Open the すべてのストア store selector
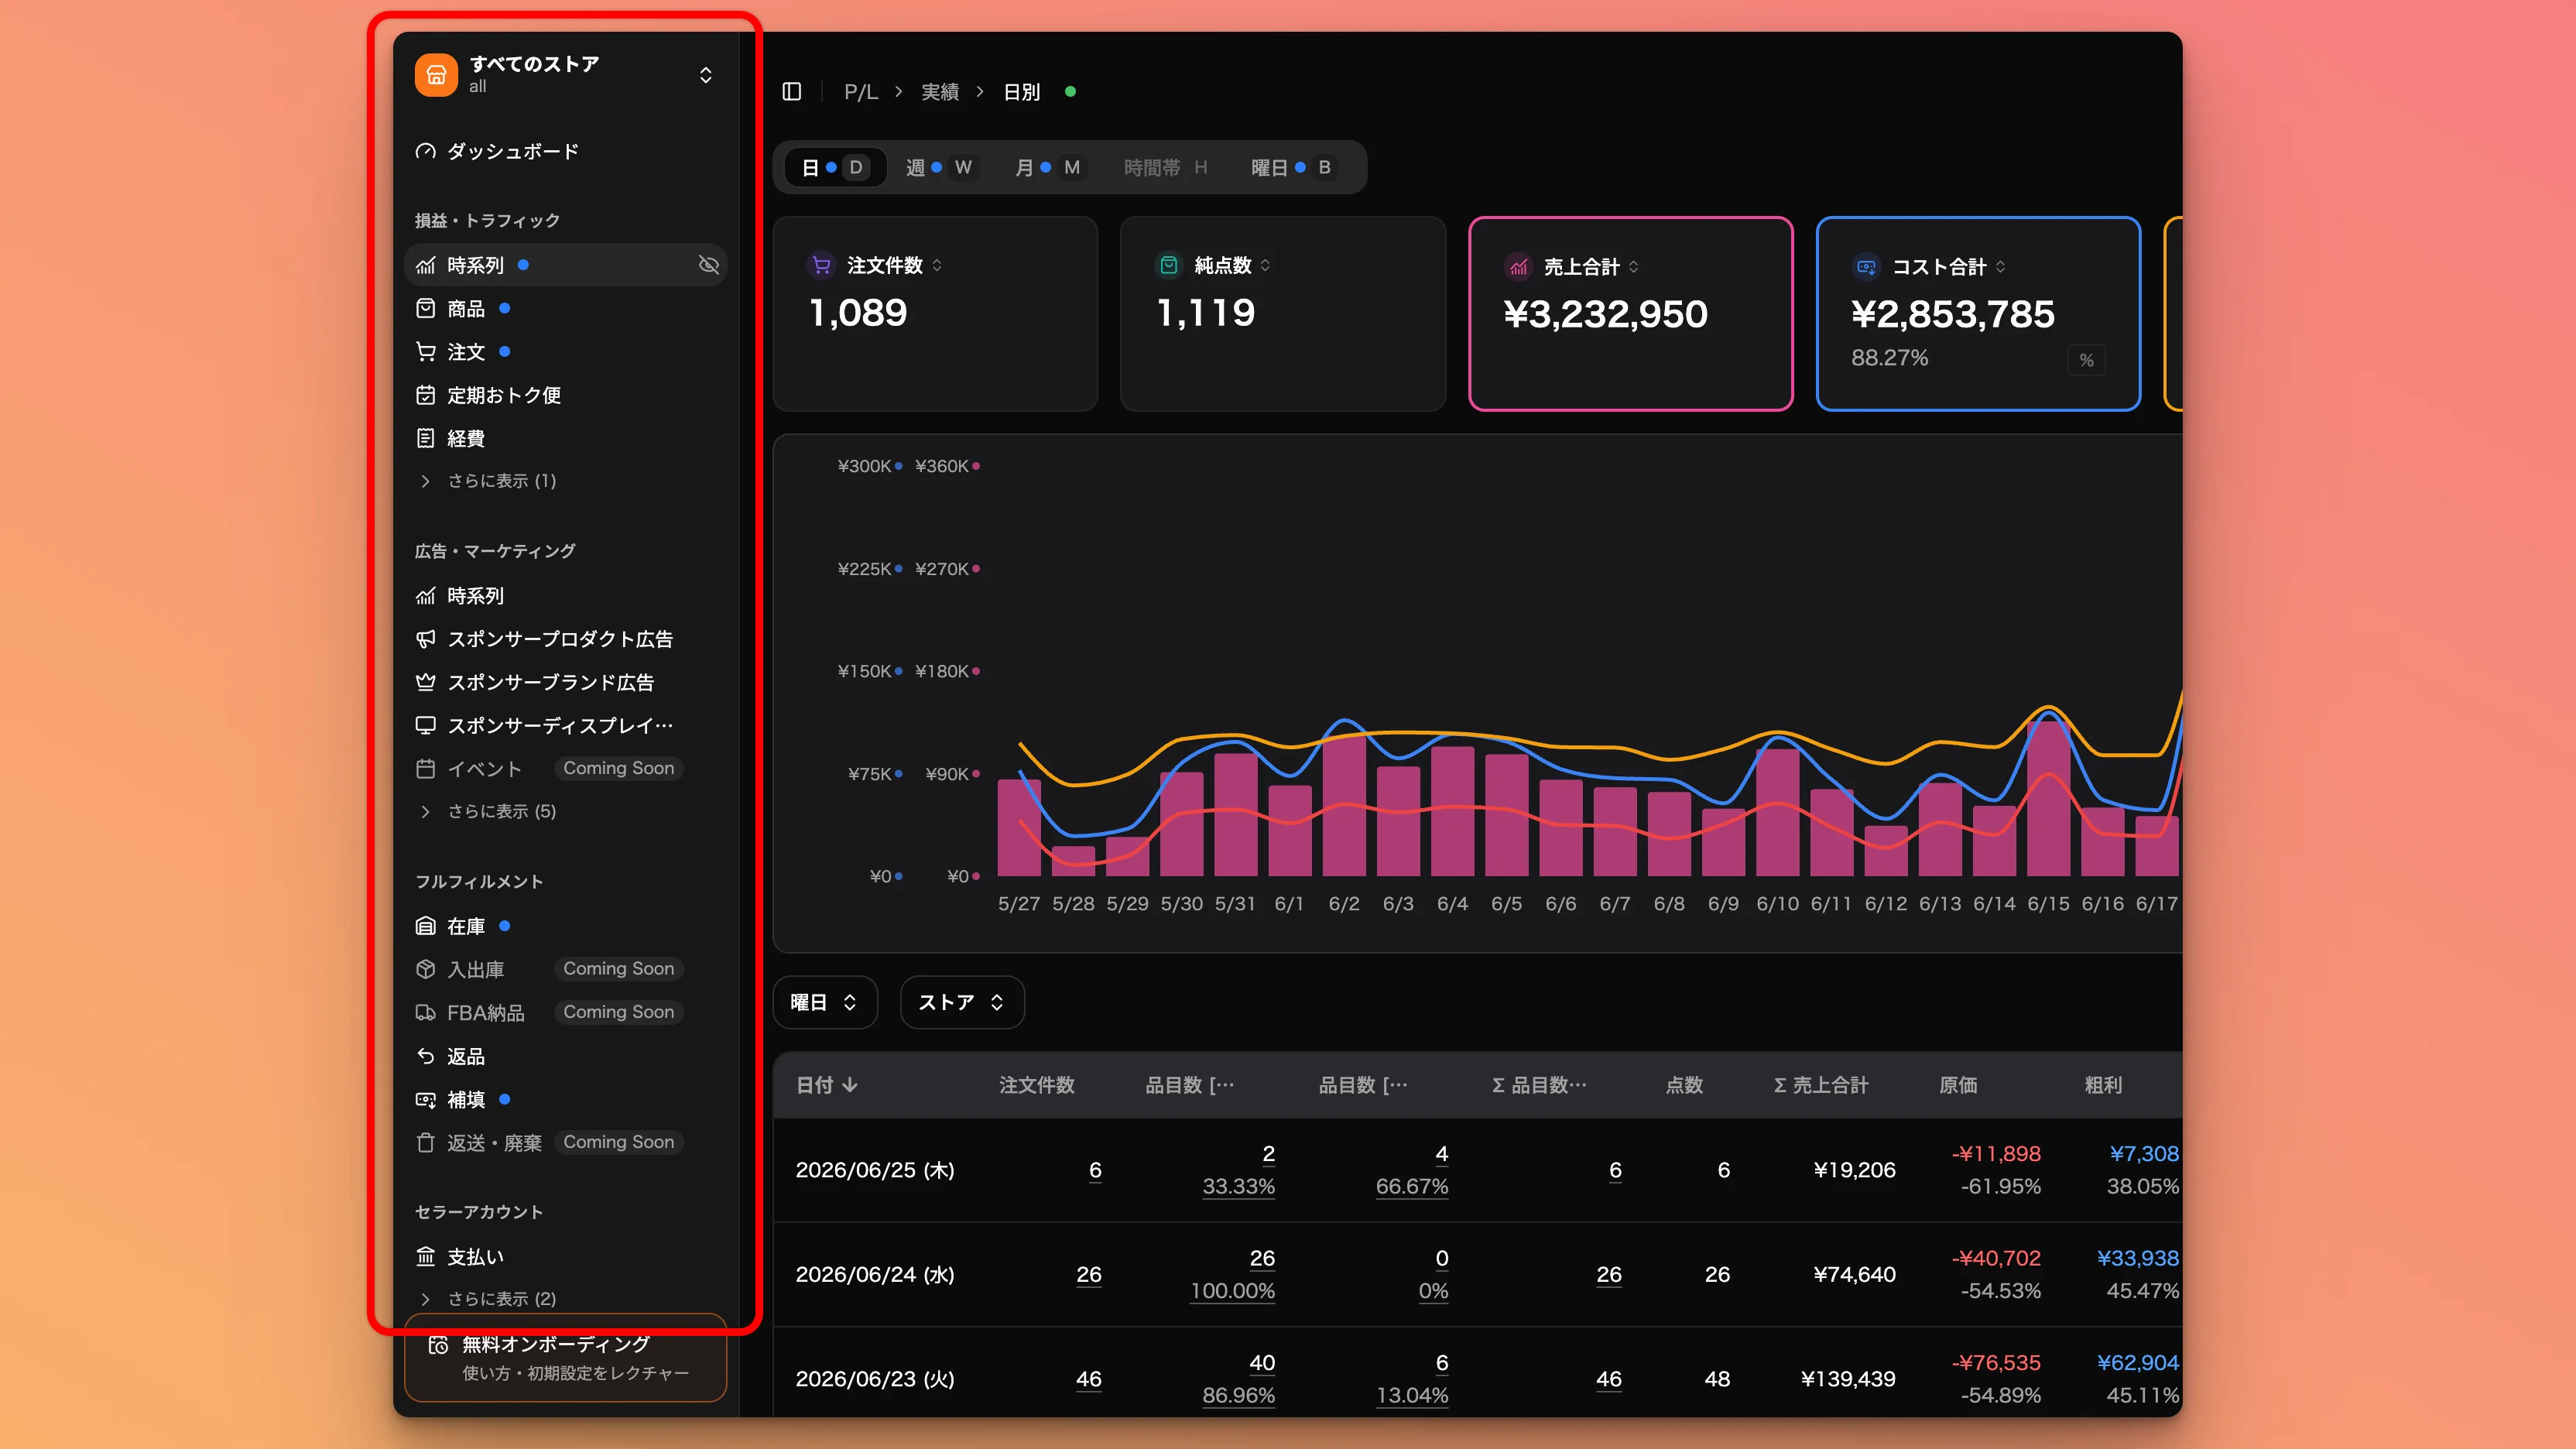Screen dimensions: 2576x1449 tap(565, 75)
